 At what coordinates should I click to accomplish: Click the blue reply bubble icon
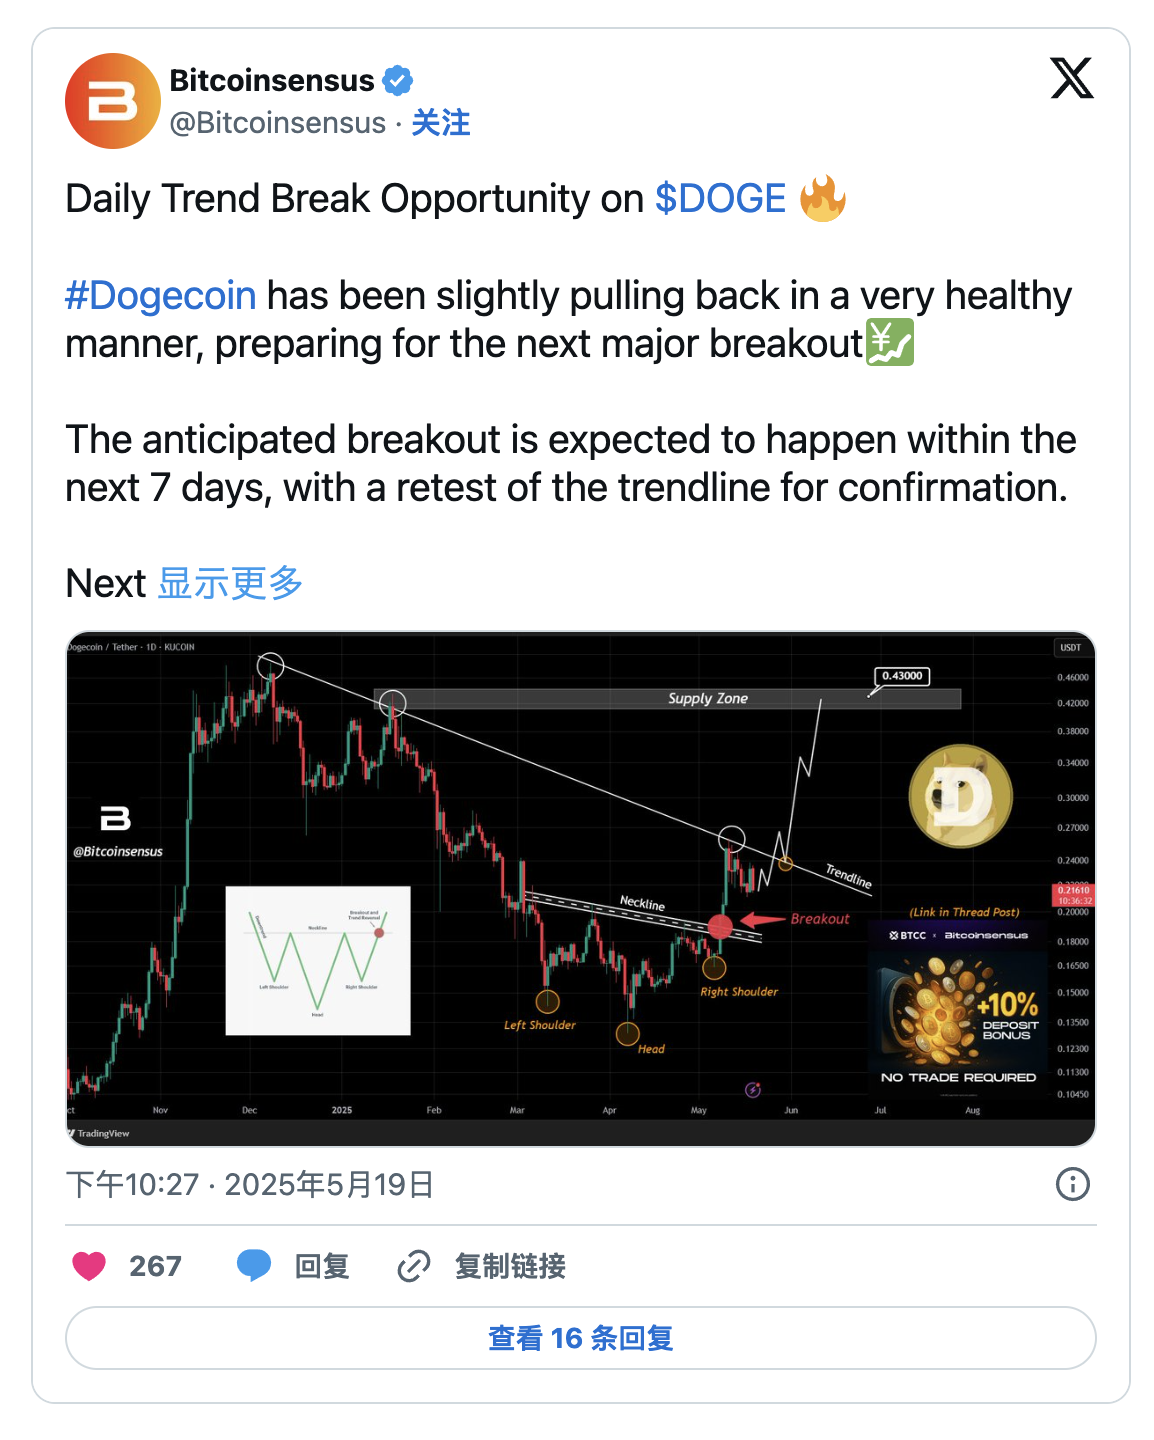(254, 1266)
